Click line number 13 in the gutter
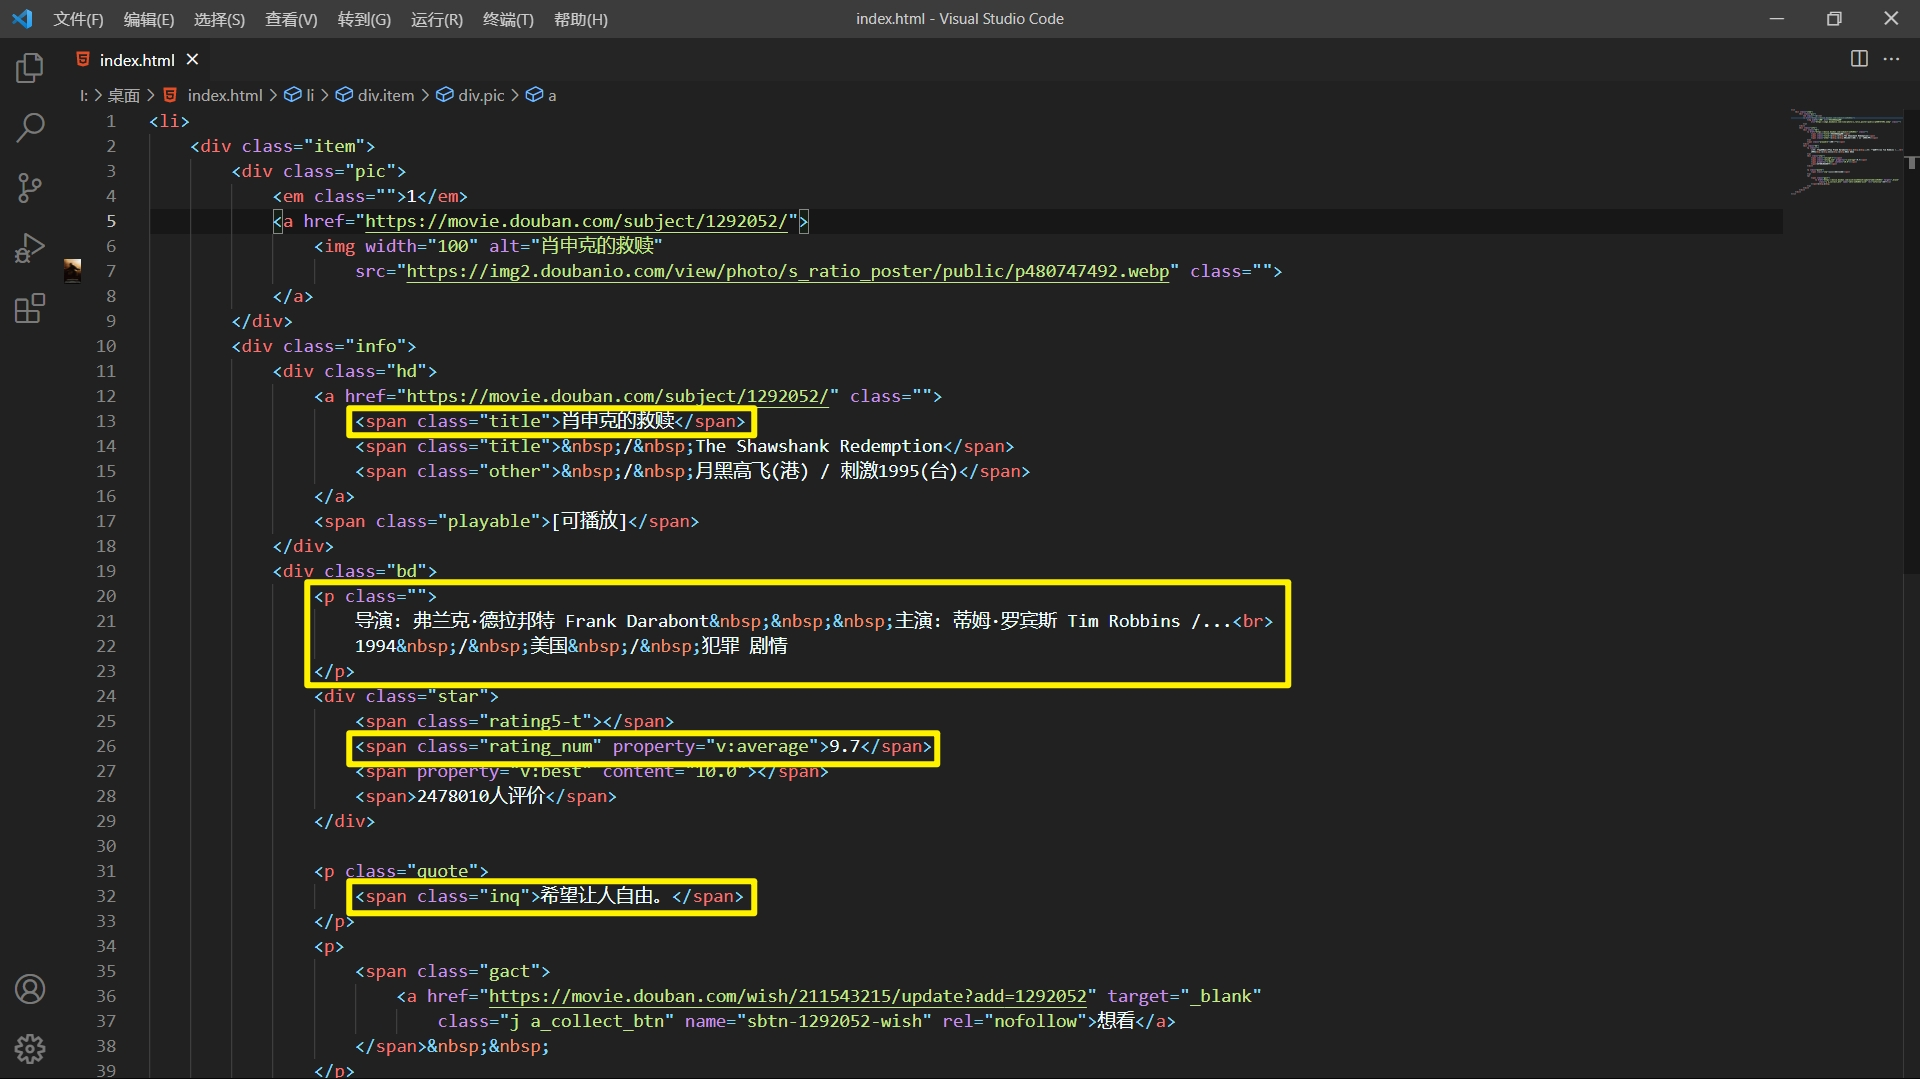Screen dimensions: 1920x1079 [106, 421]
